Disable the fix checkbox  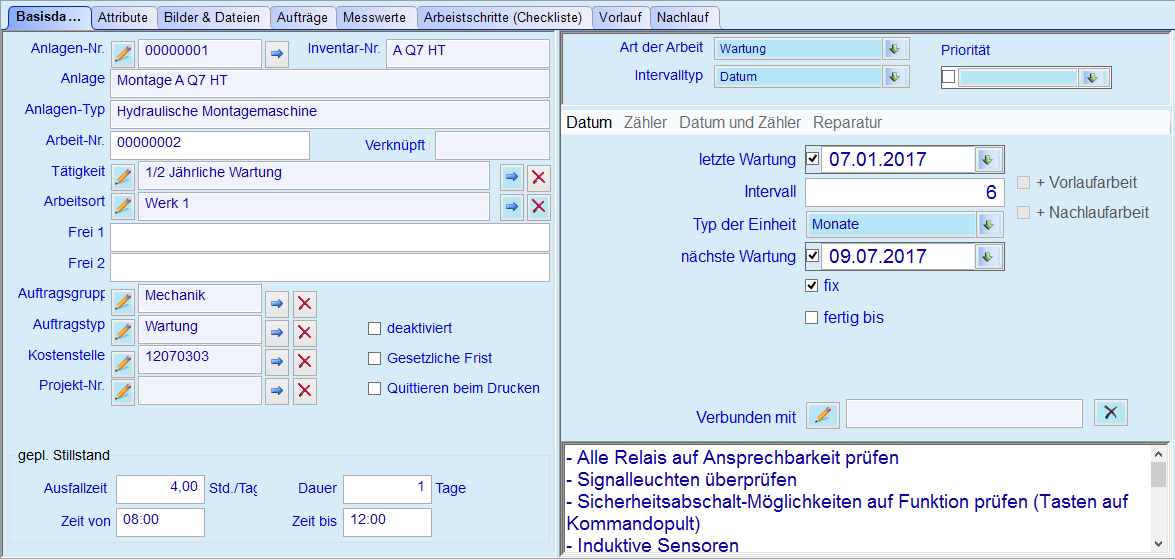811,286
